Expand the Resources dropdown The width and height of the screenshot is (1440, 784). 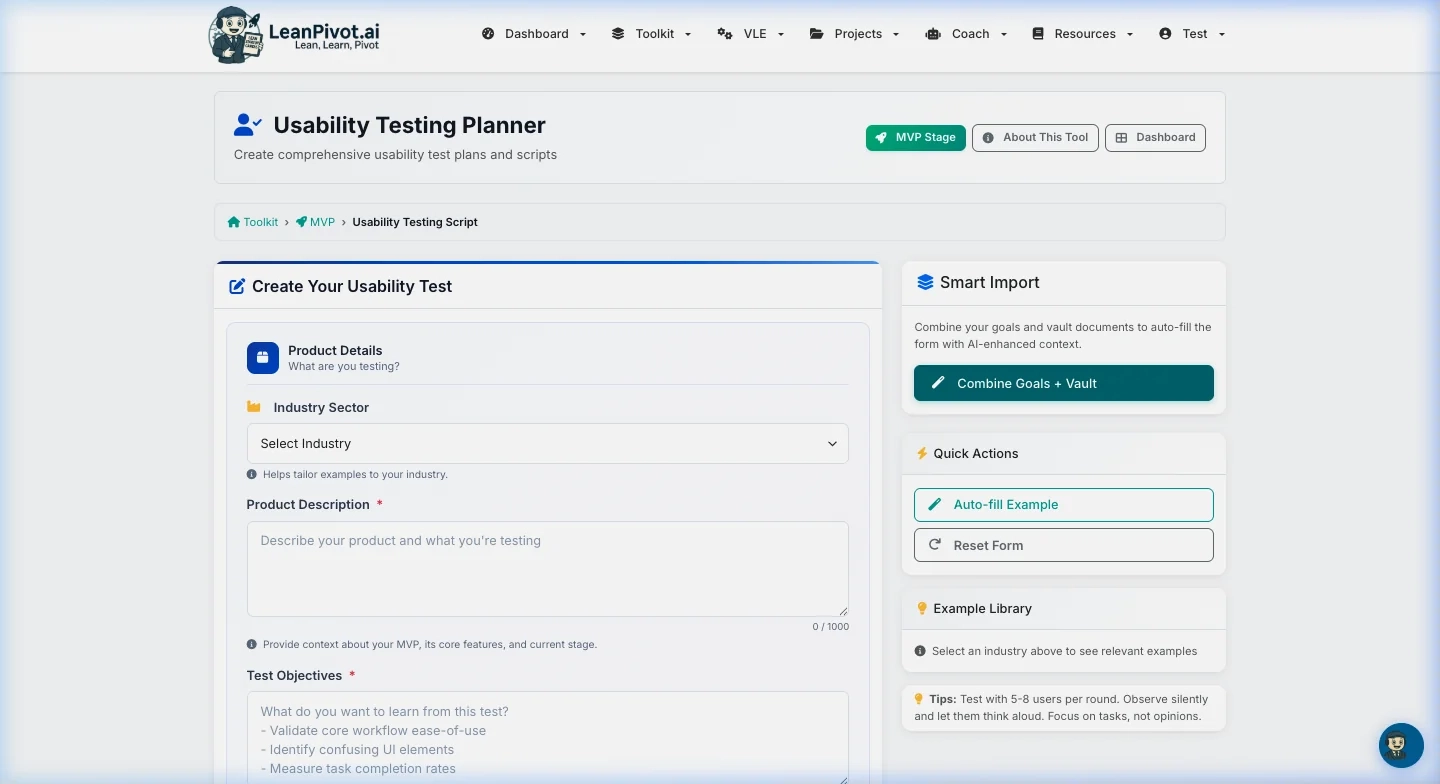click(x=1083, y=33)
